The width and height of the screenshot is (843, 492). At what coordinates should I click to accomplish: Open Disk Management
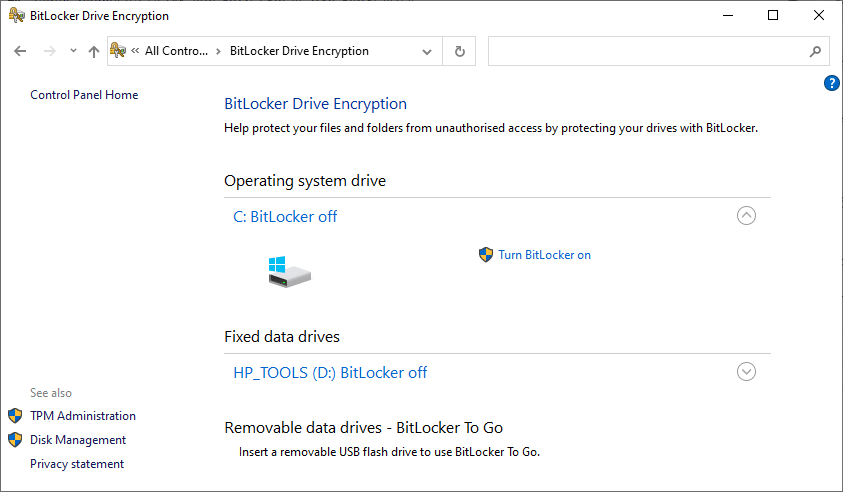tap(78, 440)
